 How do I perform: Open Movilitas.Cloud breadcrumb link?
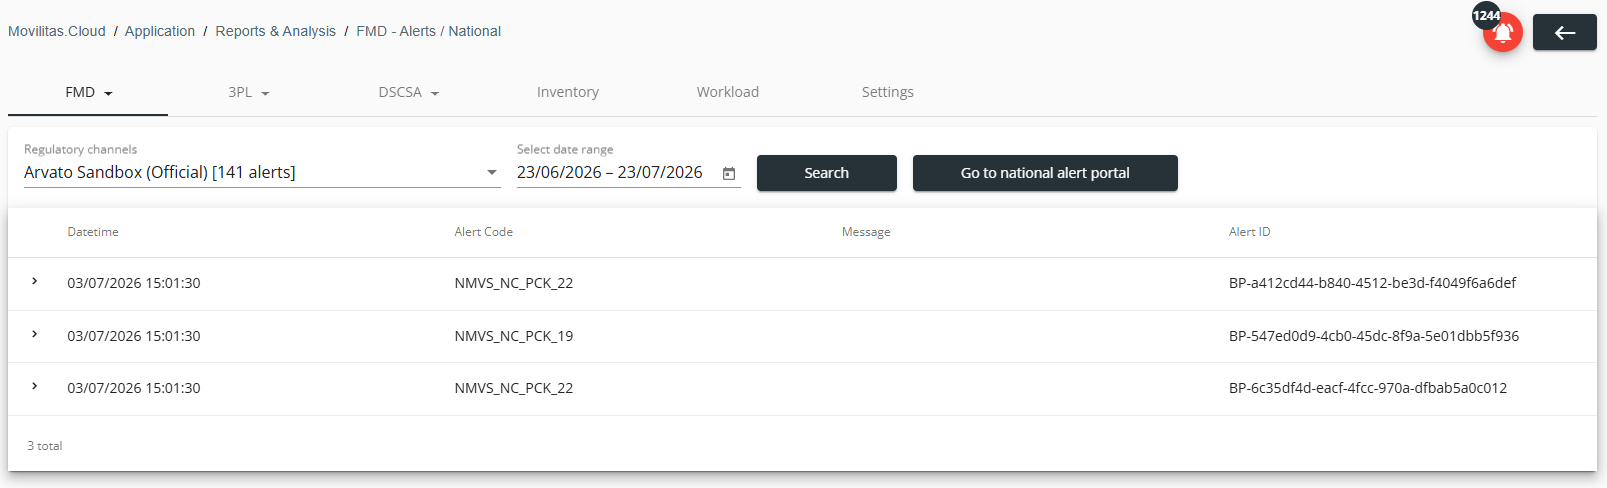coord(57,31)
